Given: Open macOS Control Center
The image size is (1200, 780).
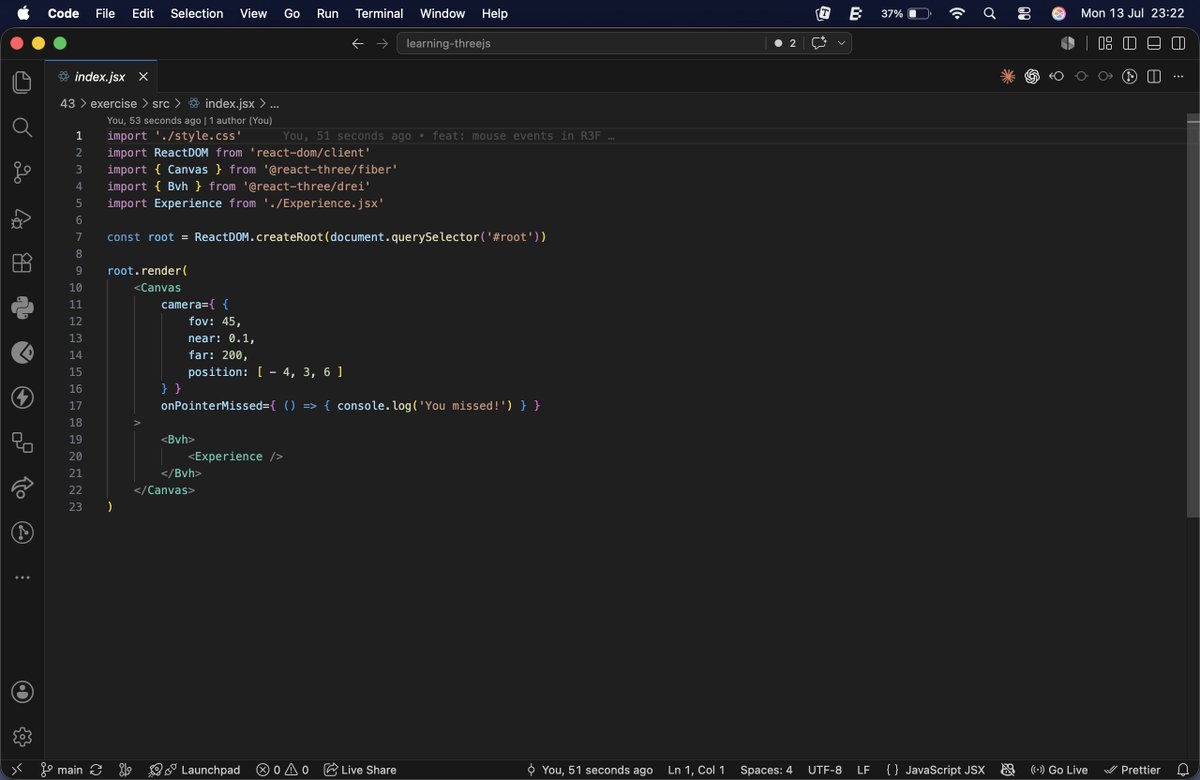Looking at the screenshot, I should coord(1024,13).
